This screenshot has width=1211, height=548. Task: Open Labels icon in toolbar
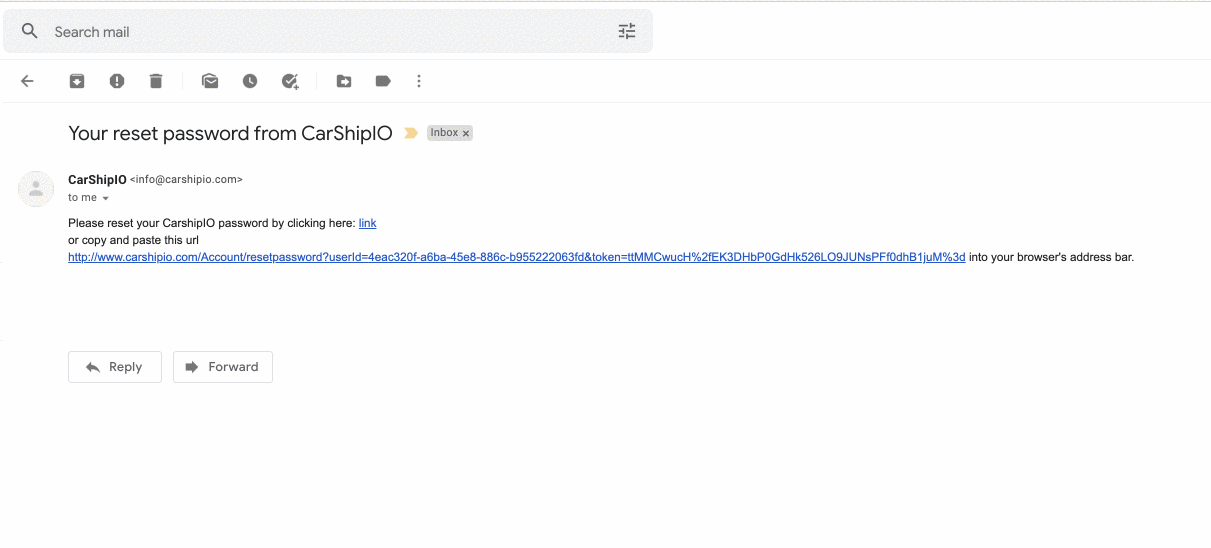383,81
